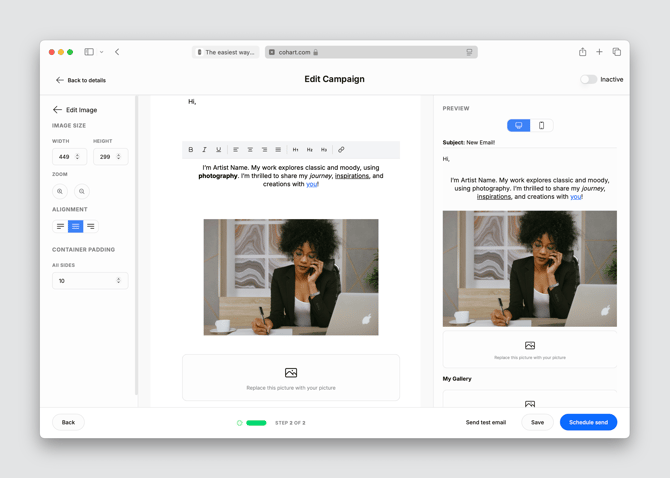Switch preview to mobile view
Image resolution: width=670 pixels, height=478 pixels.
point(541,125)
